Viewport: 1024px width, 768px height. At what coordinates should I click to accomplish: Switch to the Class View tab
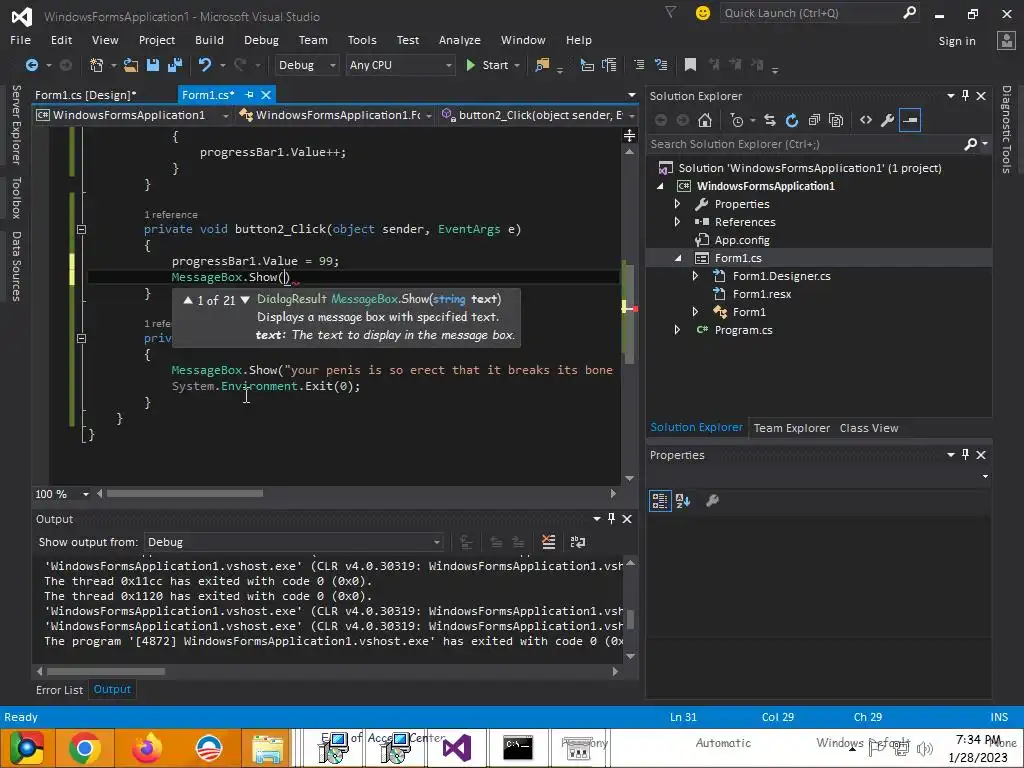[x=869, y=428]
